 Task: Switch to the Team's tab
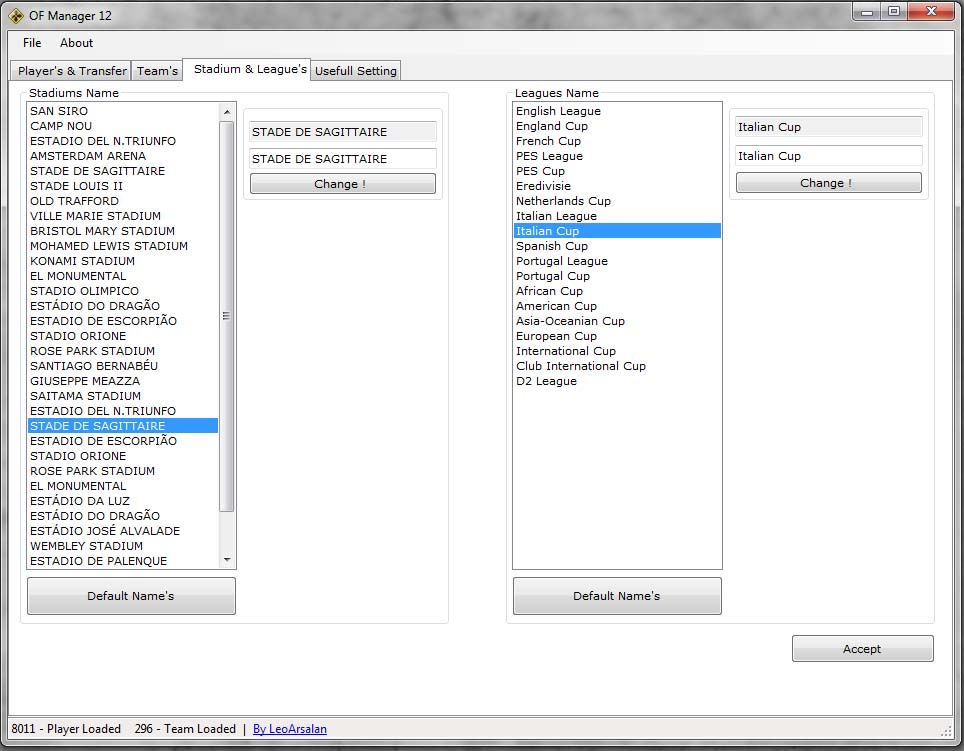157,71
